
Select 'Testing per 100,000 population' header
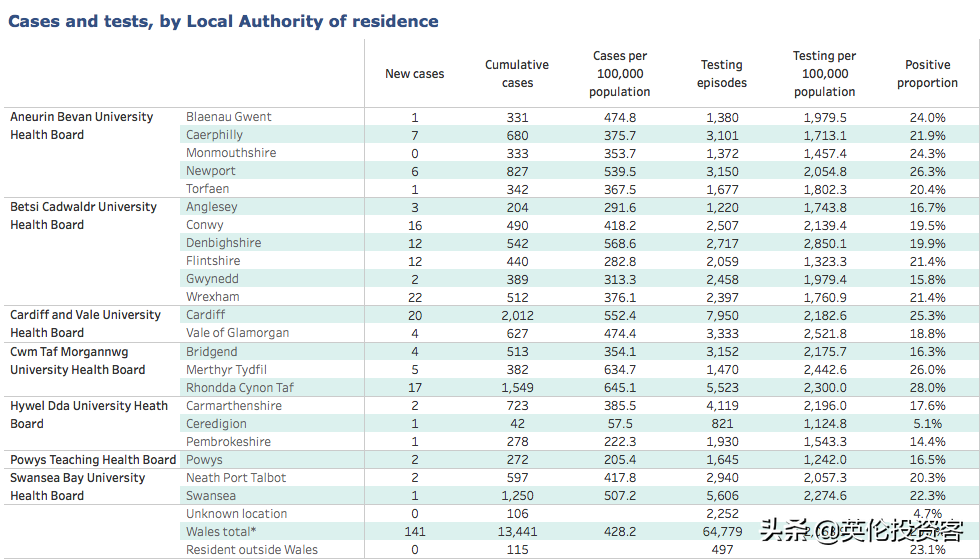point(824,74)
